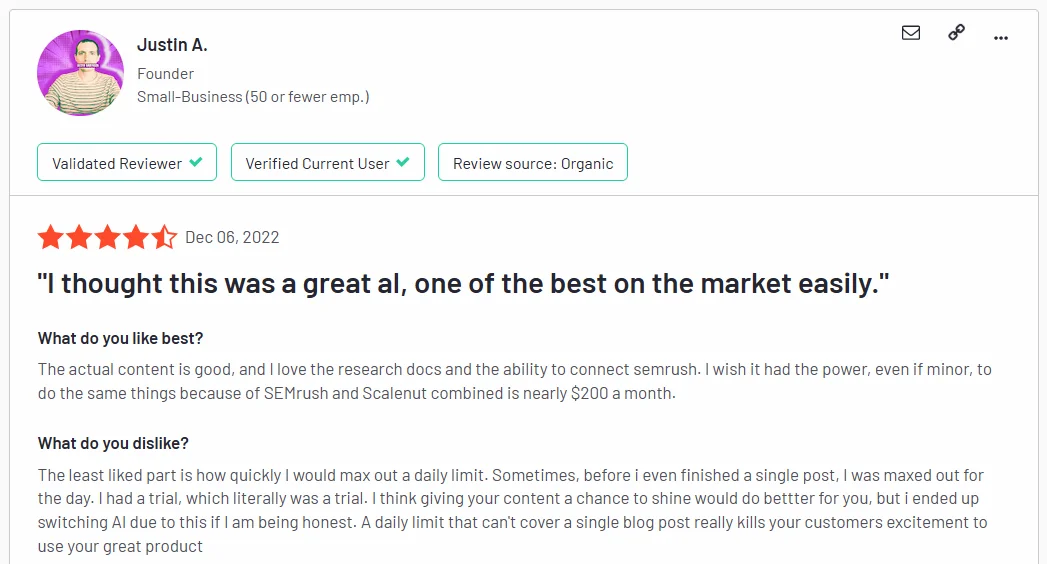1047x564 pixels.
Task: Click the chain link copy icon
Action: pos(956,33)
